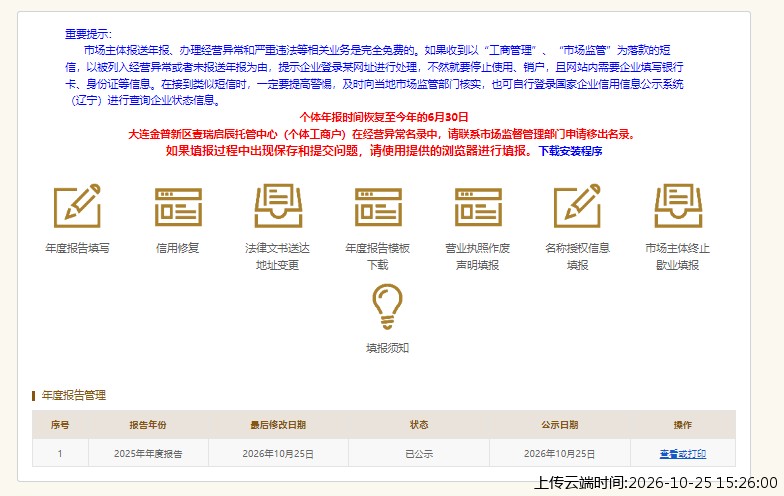Viewport: 784px width, 496px height.
Task: Click the 市场主体终止歇业填报 label text
Action: tap(678, 256)
